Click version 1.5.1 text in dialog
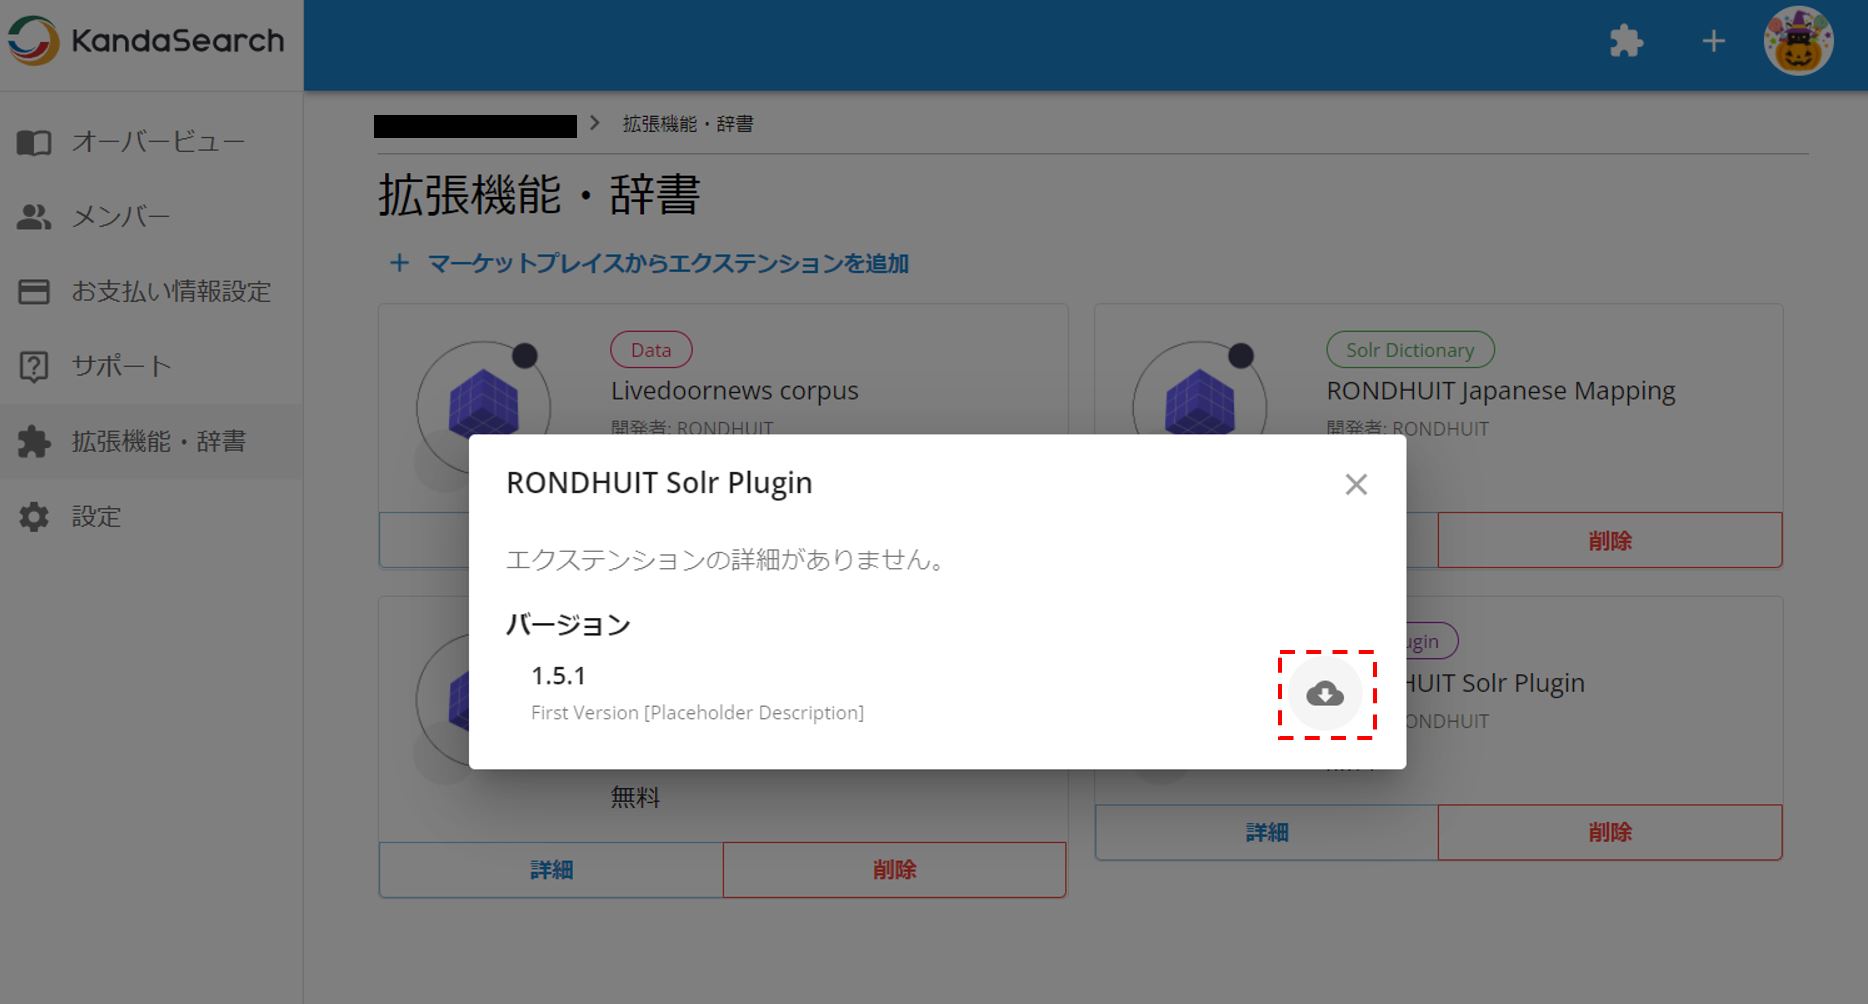Screen dimensions: 1868x1004 (x=558, y=676)
